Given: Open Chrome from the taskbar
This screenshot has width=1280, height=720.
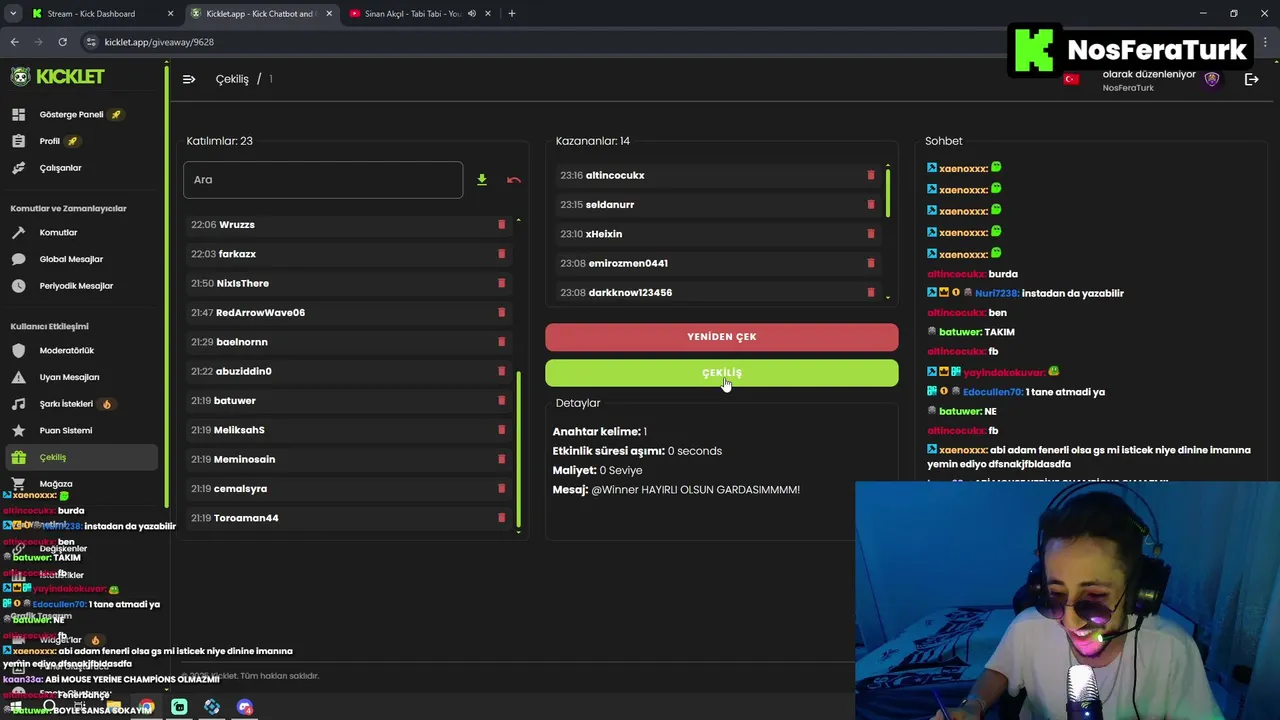Looking at the screenshot, I should (147, 707).
